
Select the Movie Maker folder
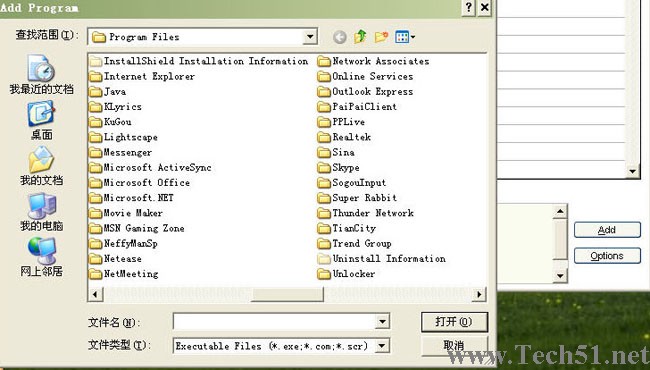pos(126,213)
